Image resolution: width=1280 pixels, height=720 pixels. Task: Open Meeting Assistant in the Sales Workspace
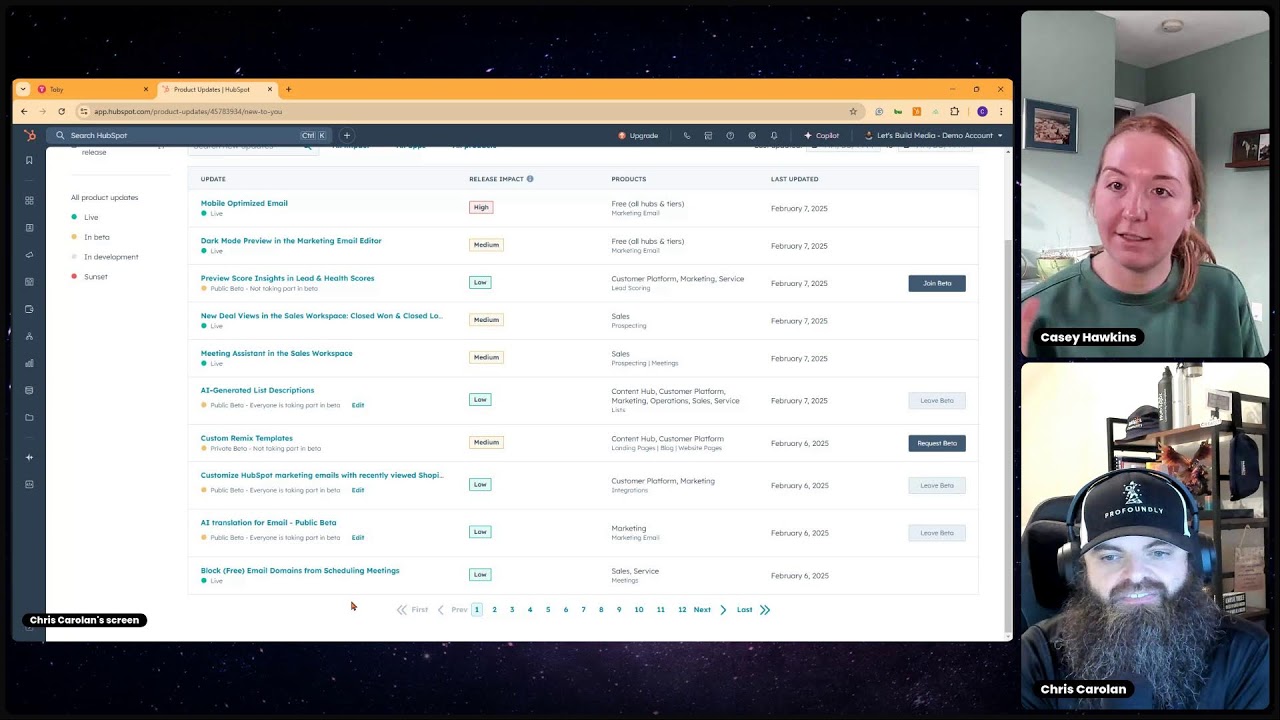pos(276,353)
